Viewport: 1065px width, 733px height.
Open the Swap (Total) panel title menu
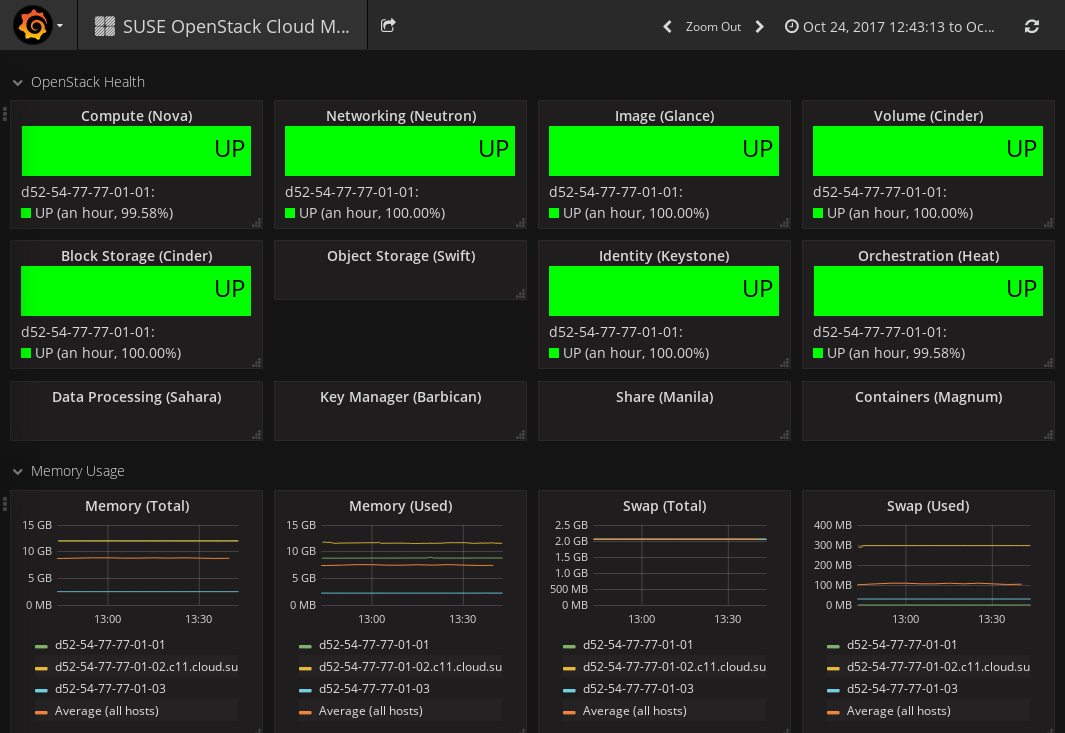[664, 506]
